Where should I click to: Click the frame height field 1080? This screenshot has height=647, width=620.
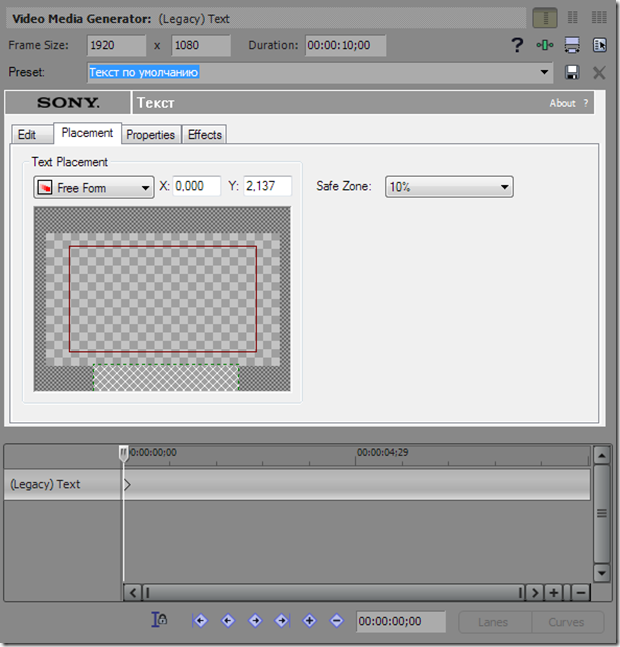(x=201, y=45)
